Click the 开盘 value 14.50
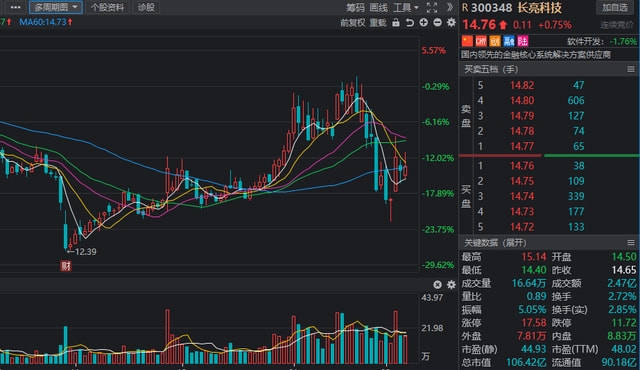The width and height of the screenshot is (640, 370). [x=624, y=257]
